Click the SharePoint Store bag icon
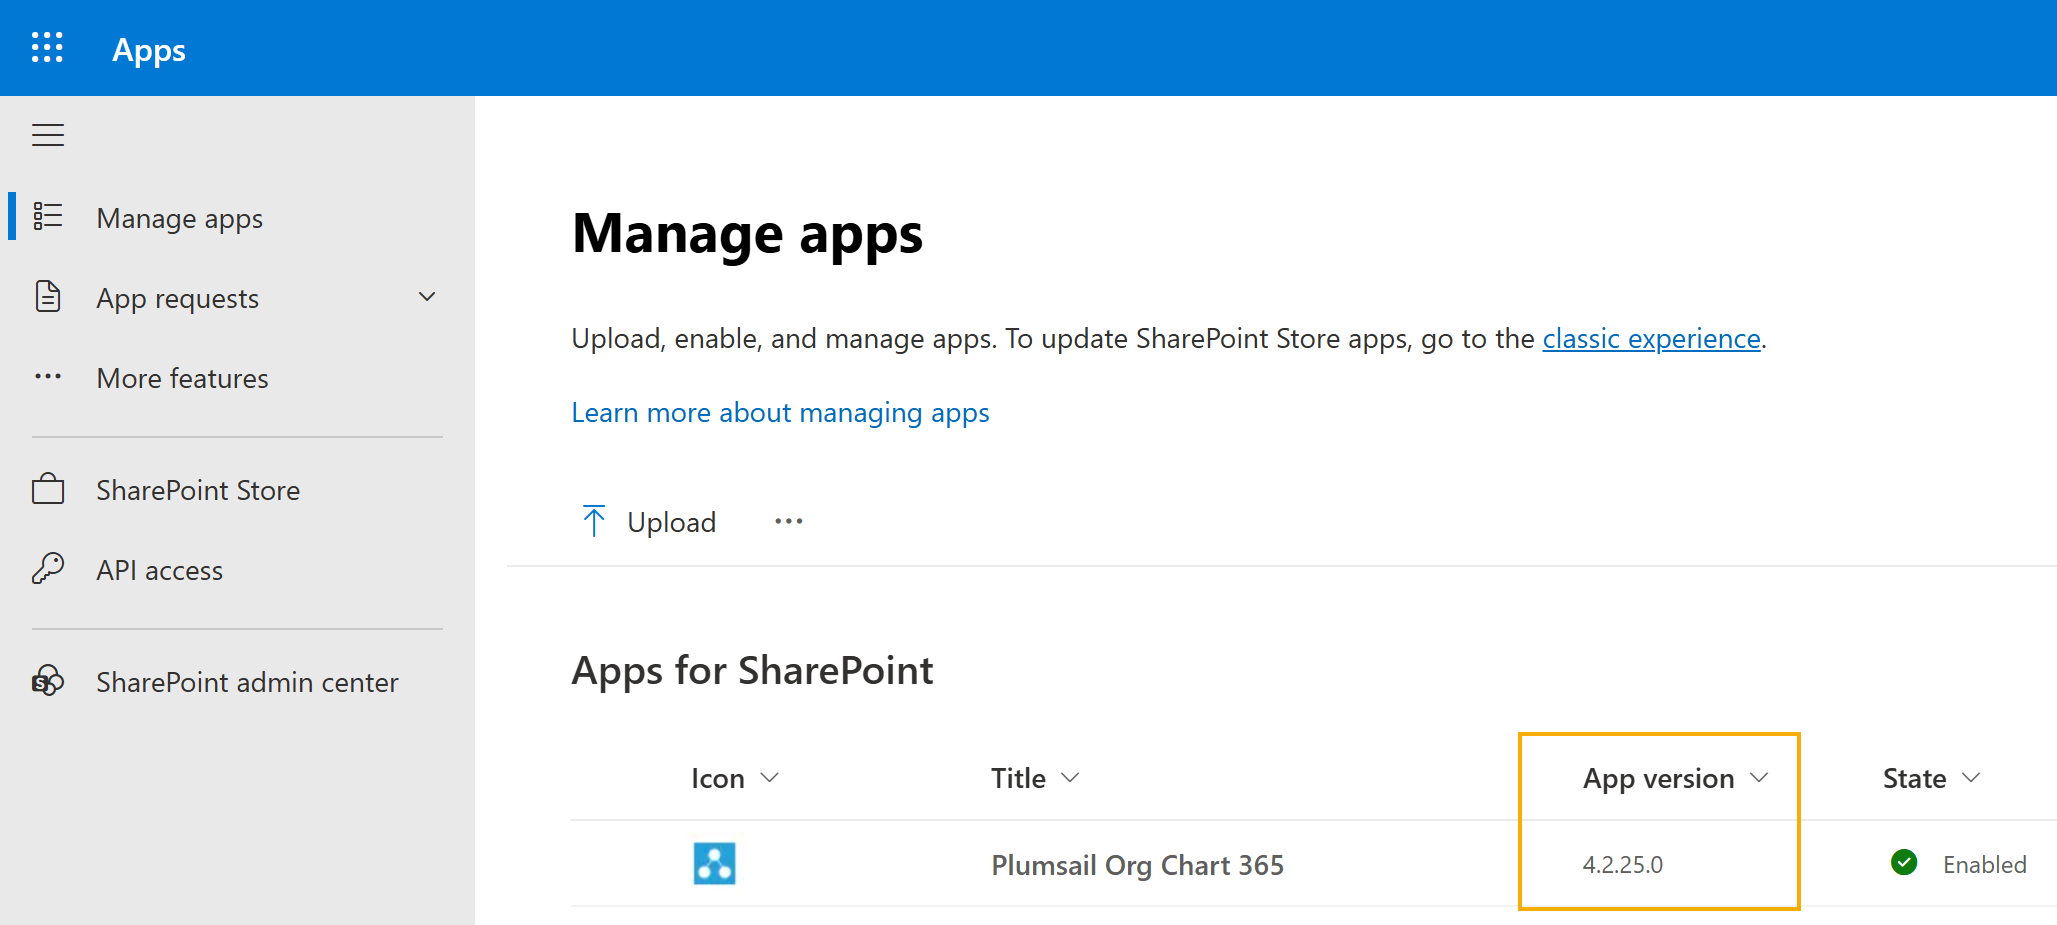2057x925 pixels. point(47,489)
